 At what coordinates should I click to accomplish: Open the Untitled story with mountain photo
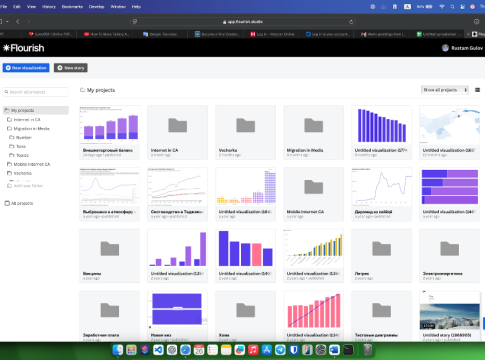click(x=449, y=316)
